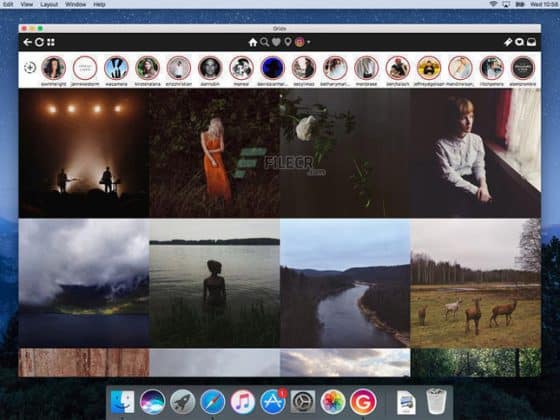The width and height of the screenshot is (560, 420).
Task: Click the Wi-Fi icon in menu bar
Action: point(494,4)
